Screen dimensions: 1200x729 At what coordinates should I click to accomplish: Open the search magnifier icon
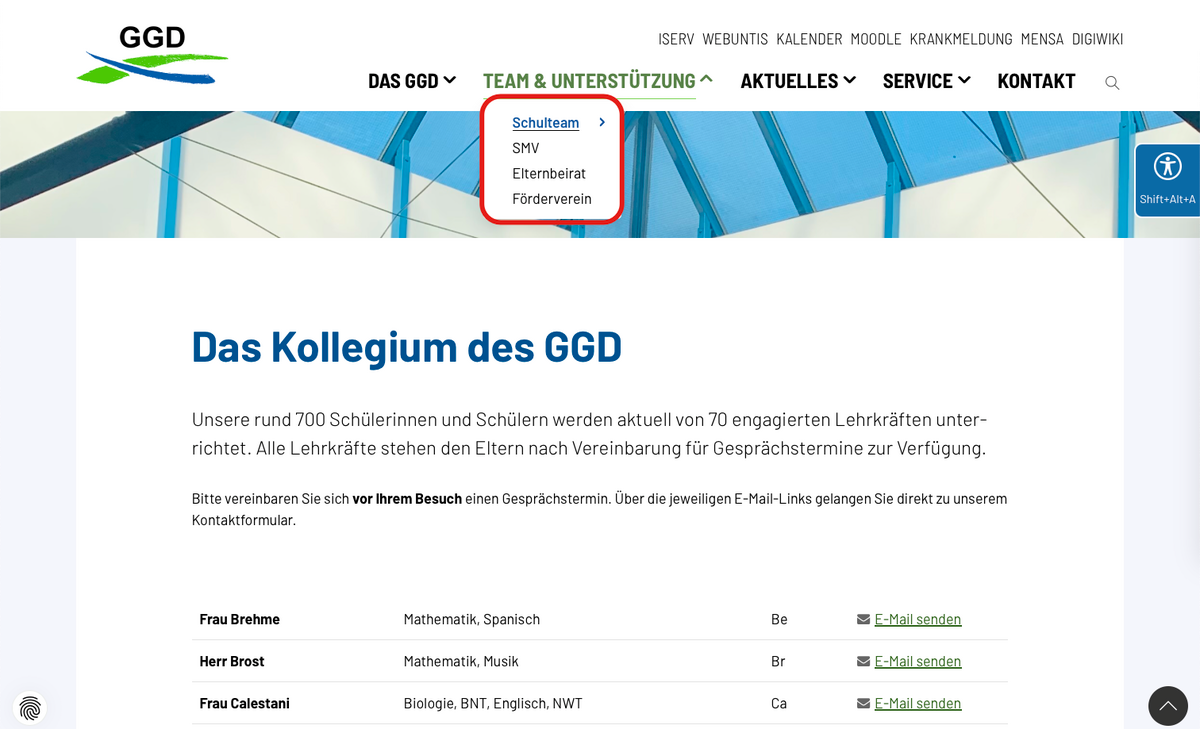[1112, 83]
